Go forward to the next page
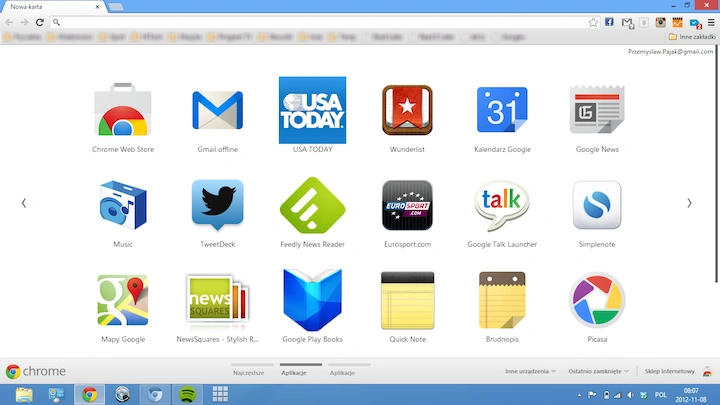 24,22
